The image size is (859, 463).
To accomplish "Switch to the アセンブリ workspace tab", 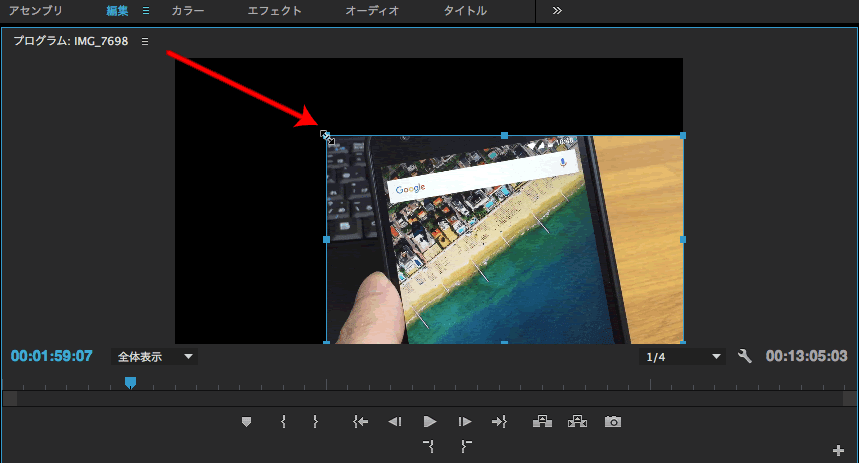I will pyautogui.click(x=36, y=10).
